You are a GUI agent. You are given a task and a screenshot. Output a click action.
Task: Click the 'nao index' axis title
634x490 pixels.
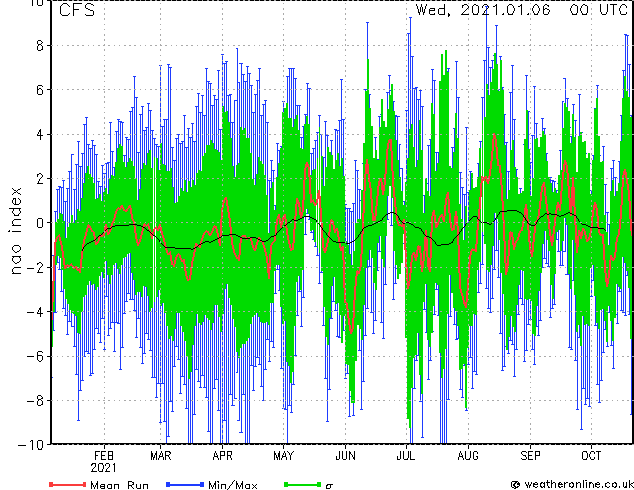pyautogui.click(x=15, y=231)
